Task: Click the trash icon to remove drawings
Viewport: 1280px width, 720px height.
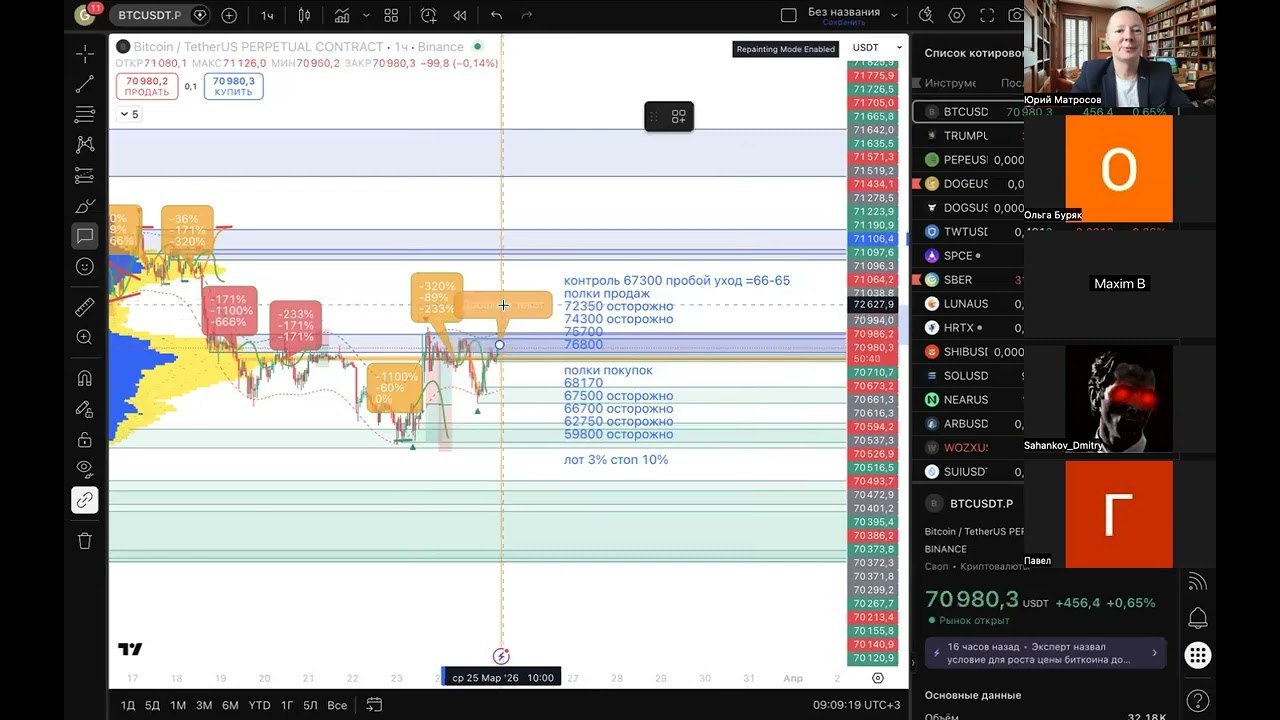Action: coord(85,541)
